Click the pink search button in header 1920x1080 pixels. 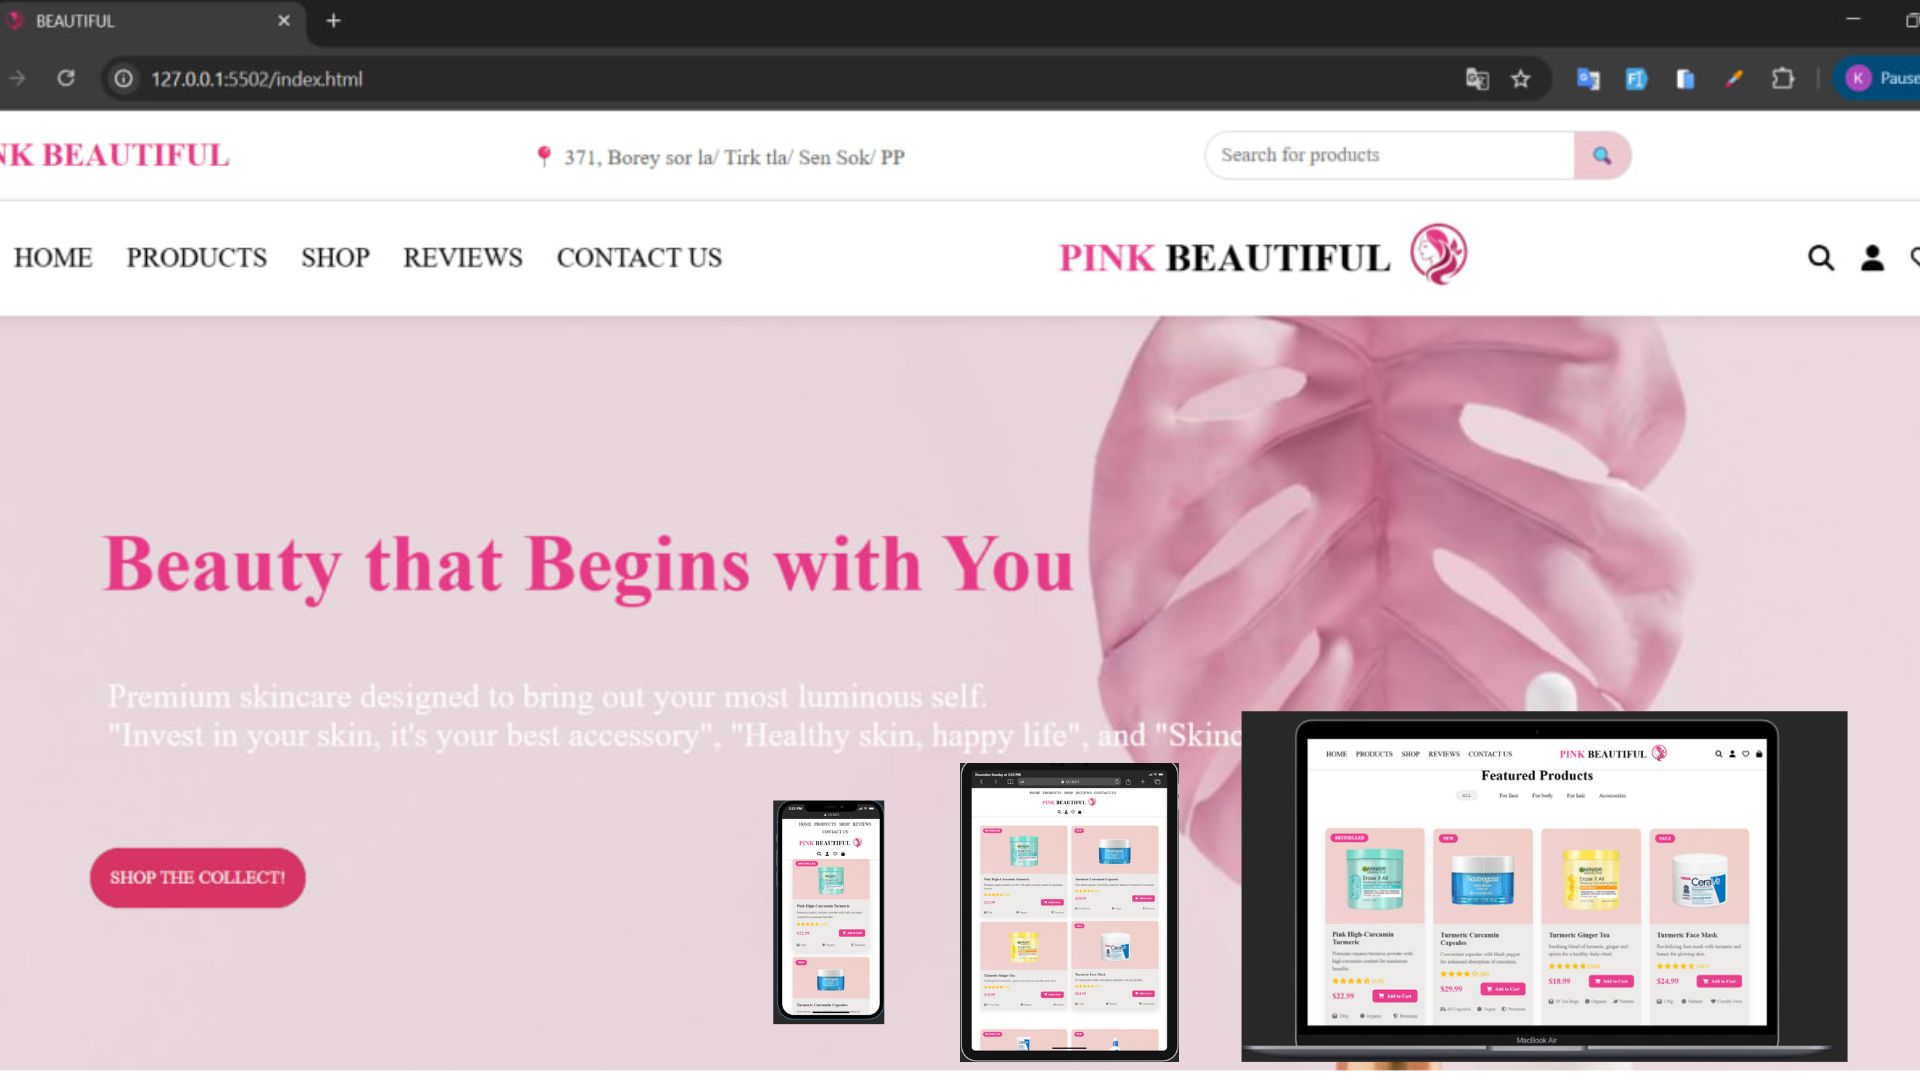(x=1602, y=155)
